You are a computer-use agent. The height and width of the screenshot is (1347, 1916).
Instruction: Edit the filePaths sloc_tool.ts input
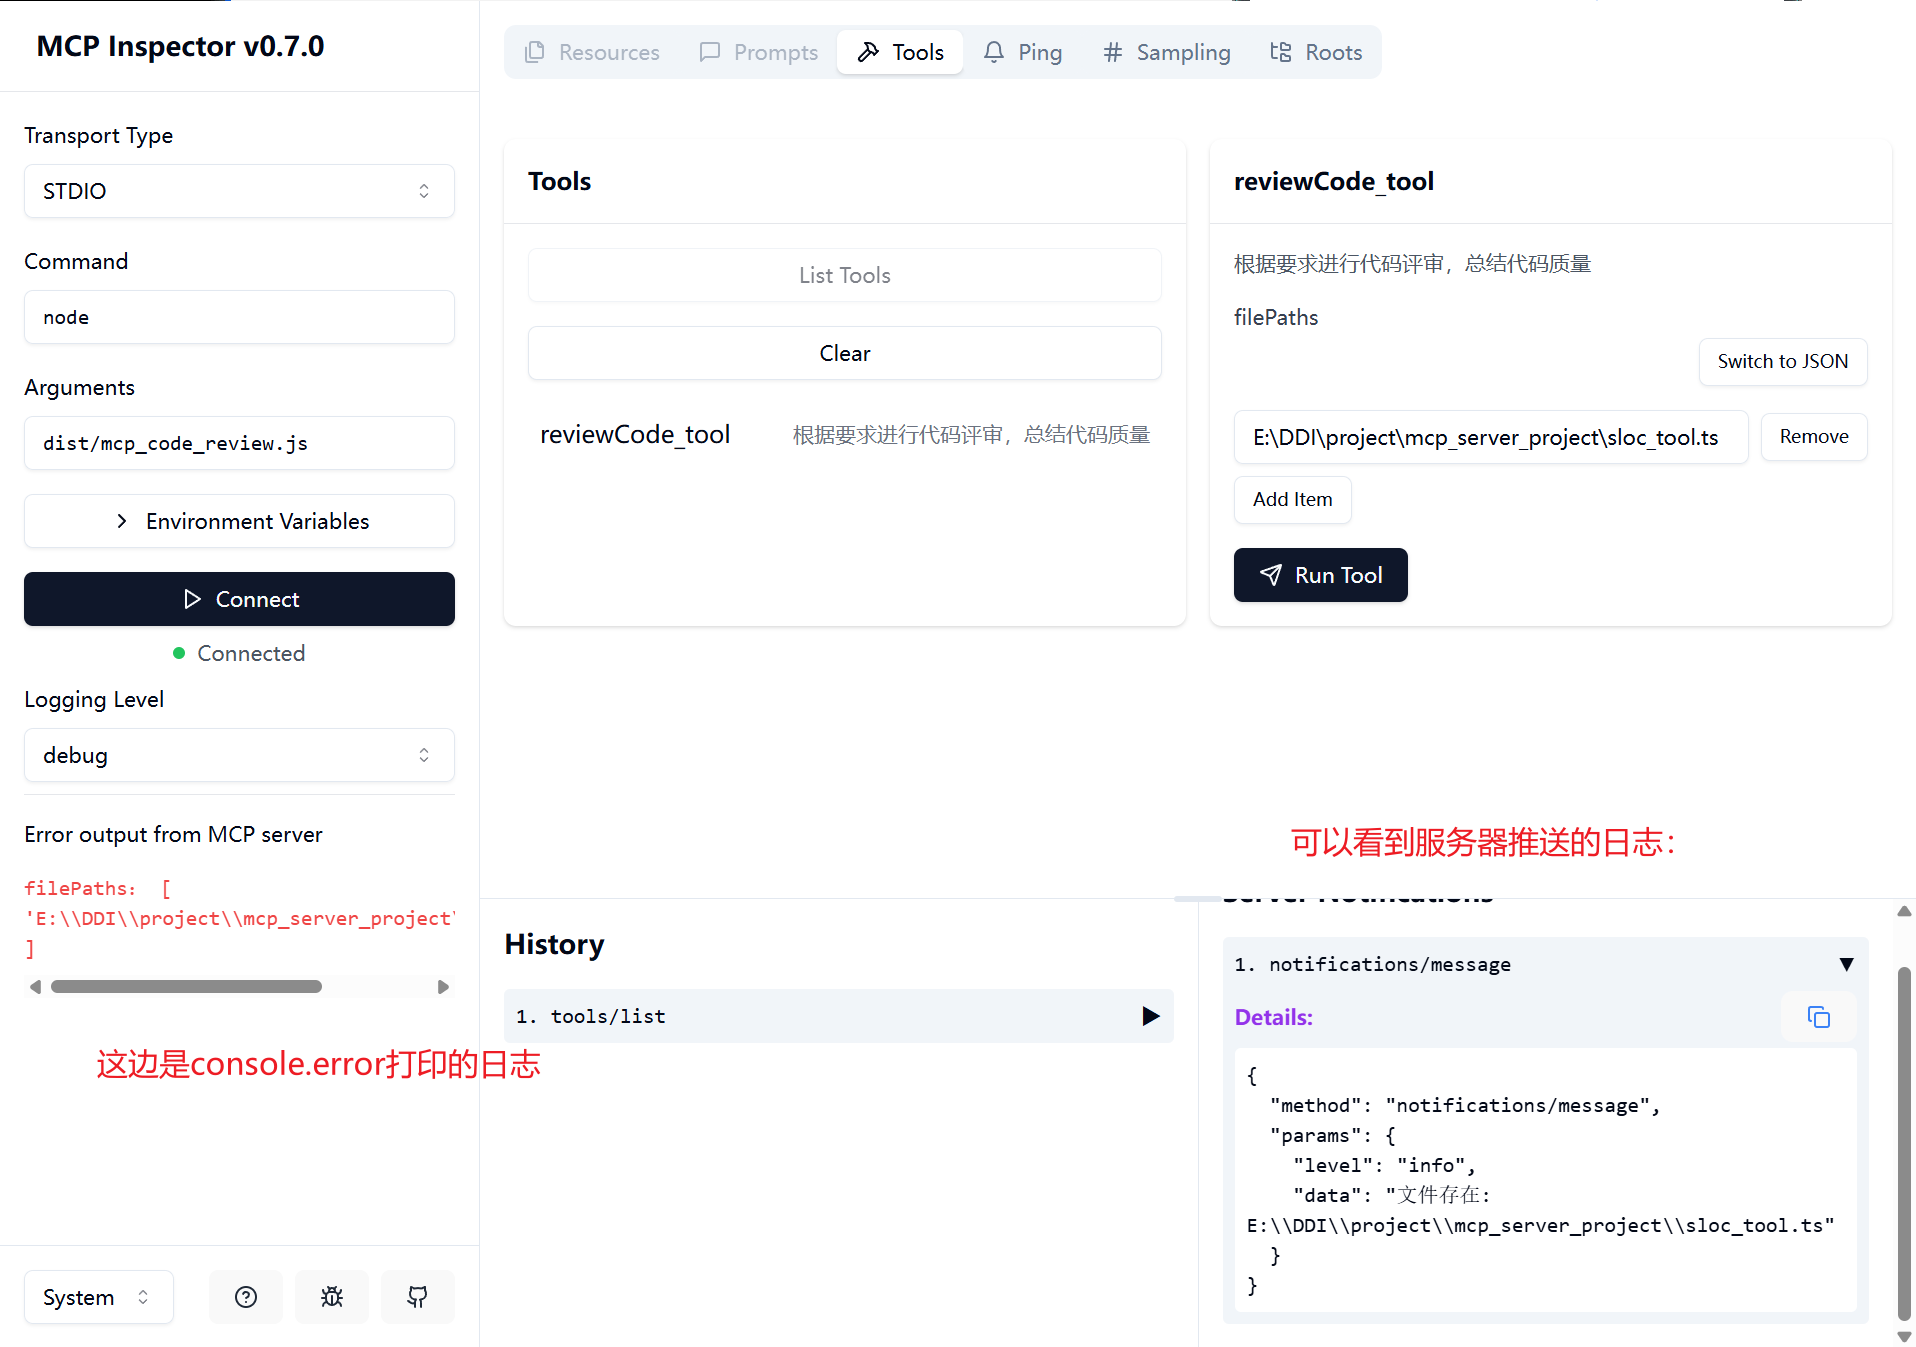point(1490,437)
